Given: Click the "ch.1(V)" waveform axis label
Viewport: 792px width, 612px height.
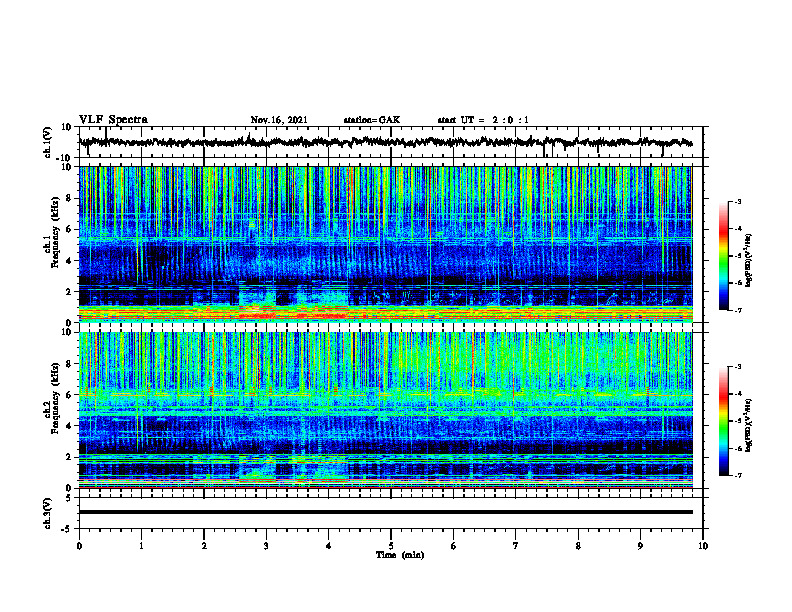Looking at the screenshot, I should [x=48, y=142].
